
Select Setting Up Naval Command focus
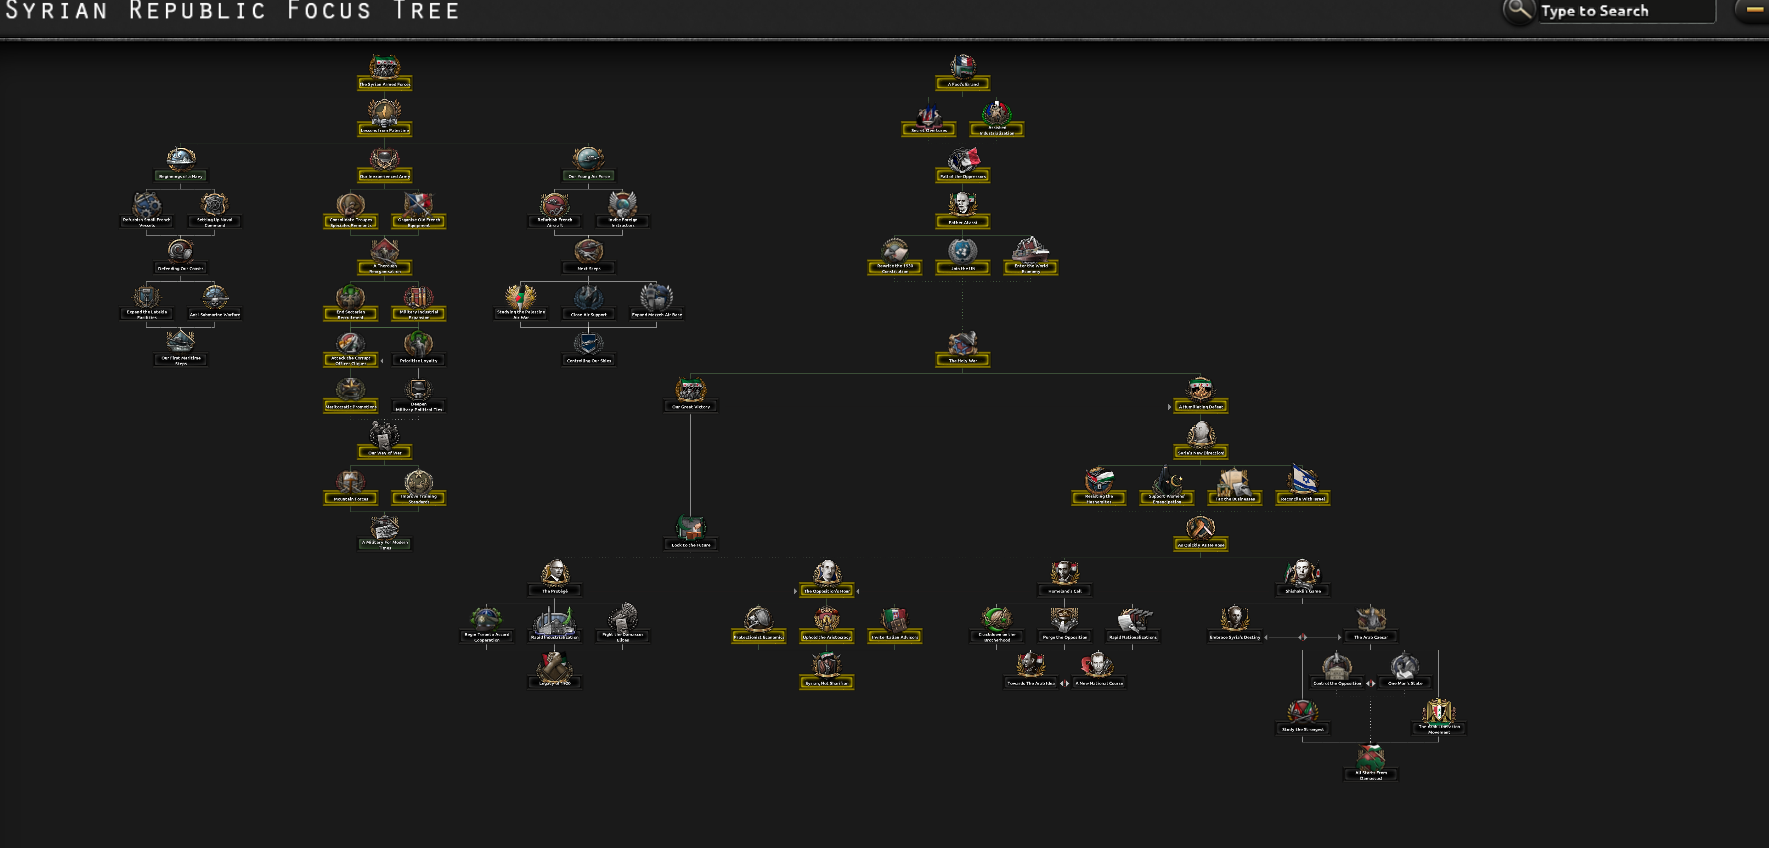click(x=214, y=211)
